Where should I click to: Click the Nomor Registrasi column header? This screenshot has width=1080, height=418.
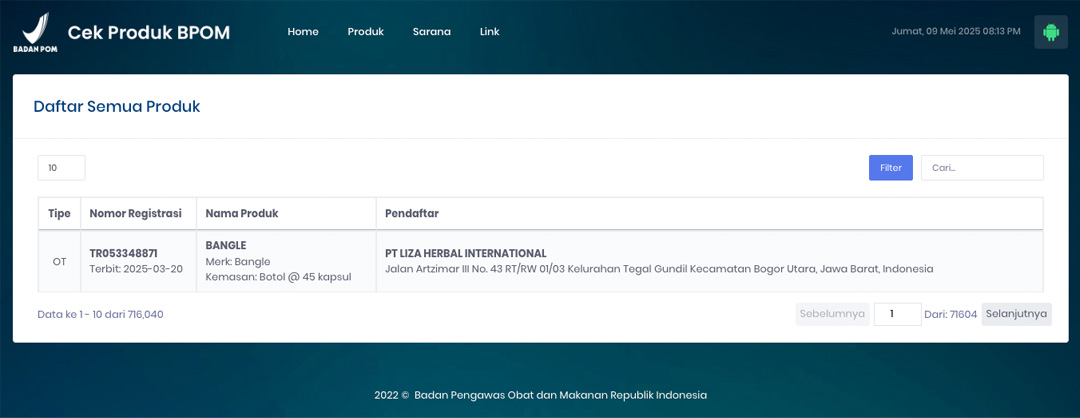[135, 214]
